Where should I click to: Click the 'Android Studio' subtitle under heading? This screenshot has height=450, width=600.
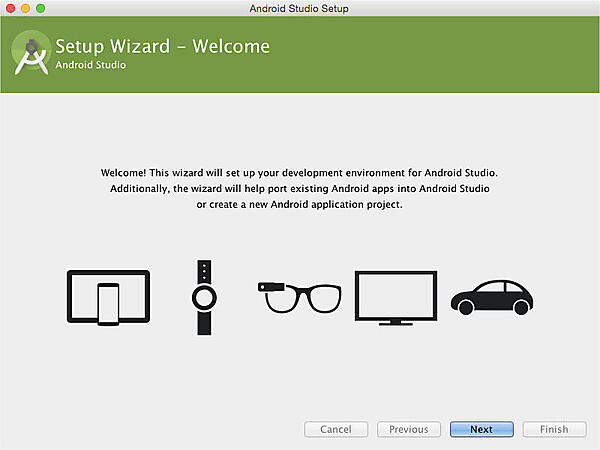(91, 65)
